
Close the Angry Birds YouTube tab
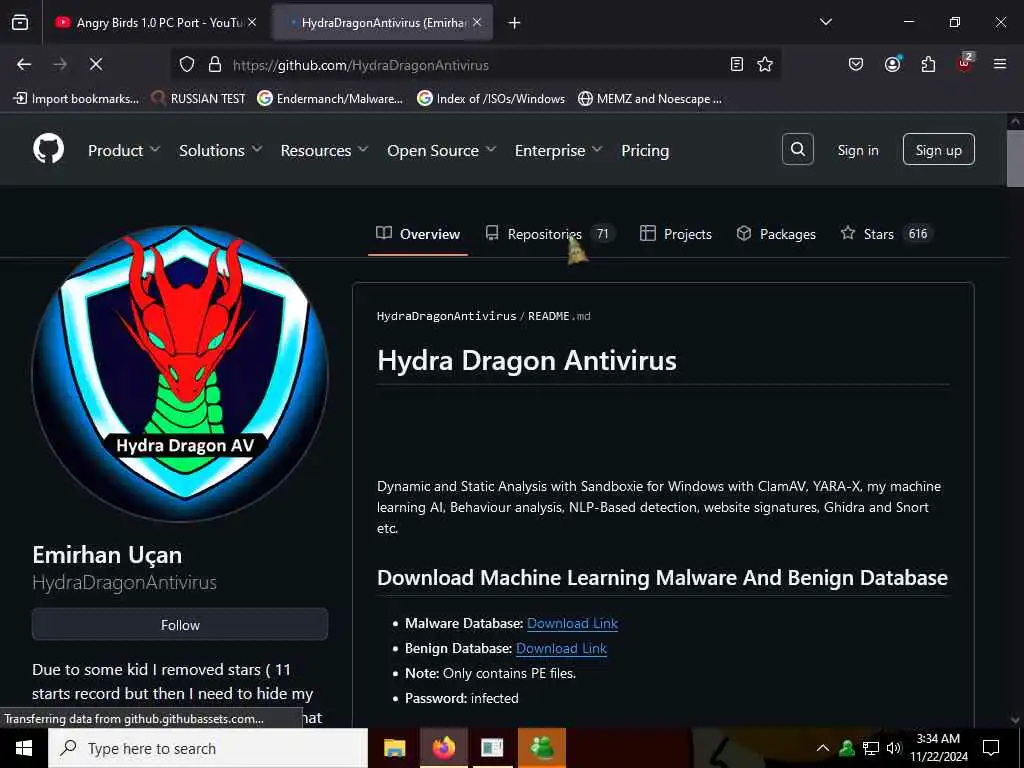(x=252, y=22)
